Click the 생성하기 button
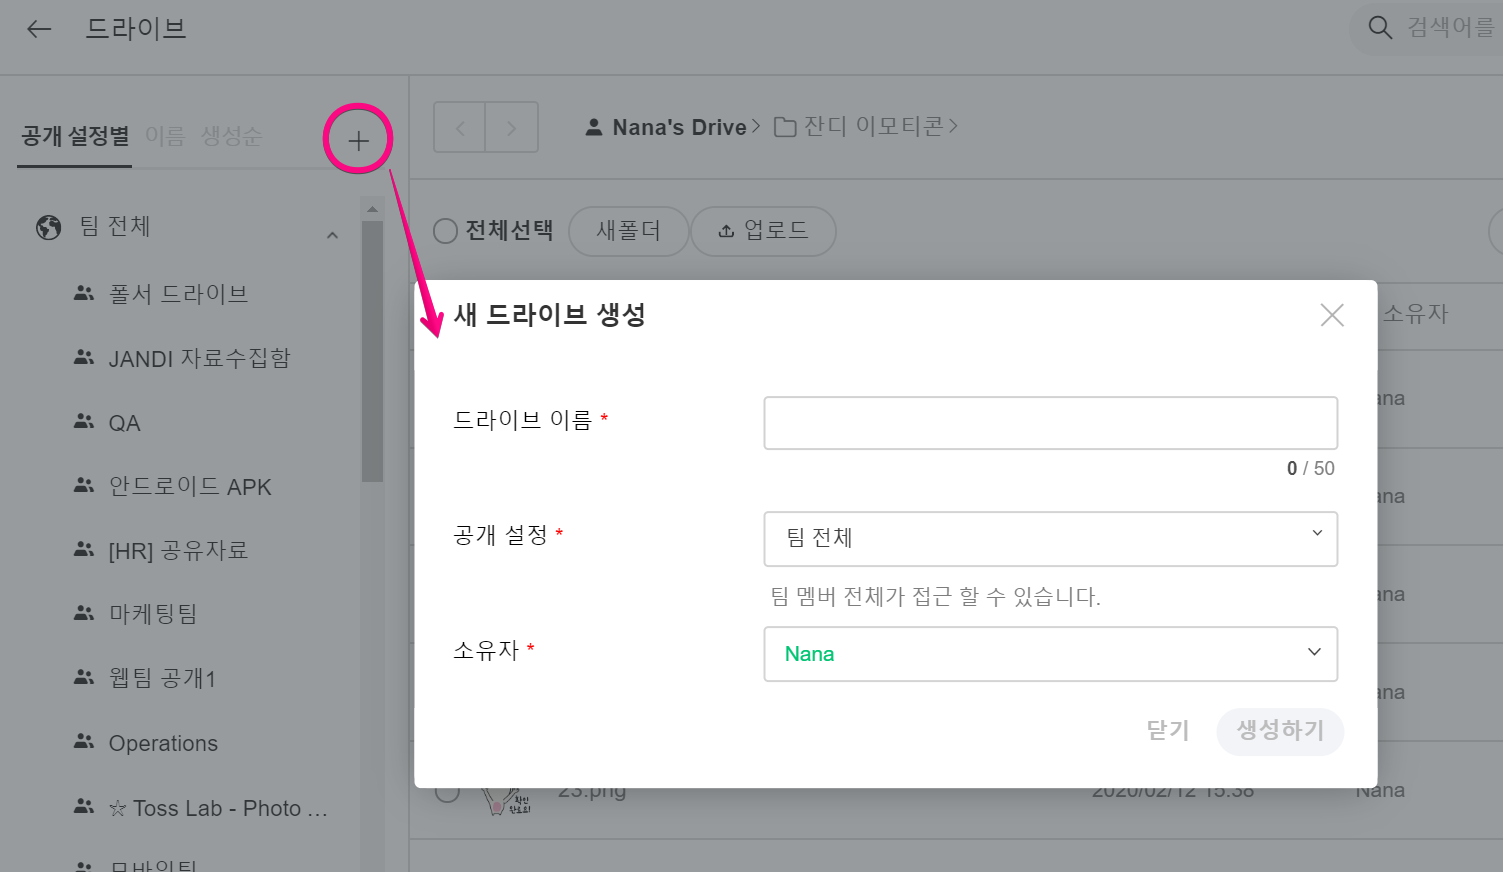This screenshot has height=872, width=1503. point(1280,731)
